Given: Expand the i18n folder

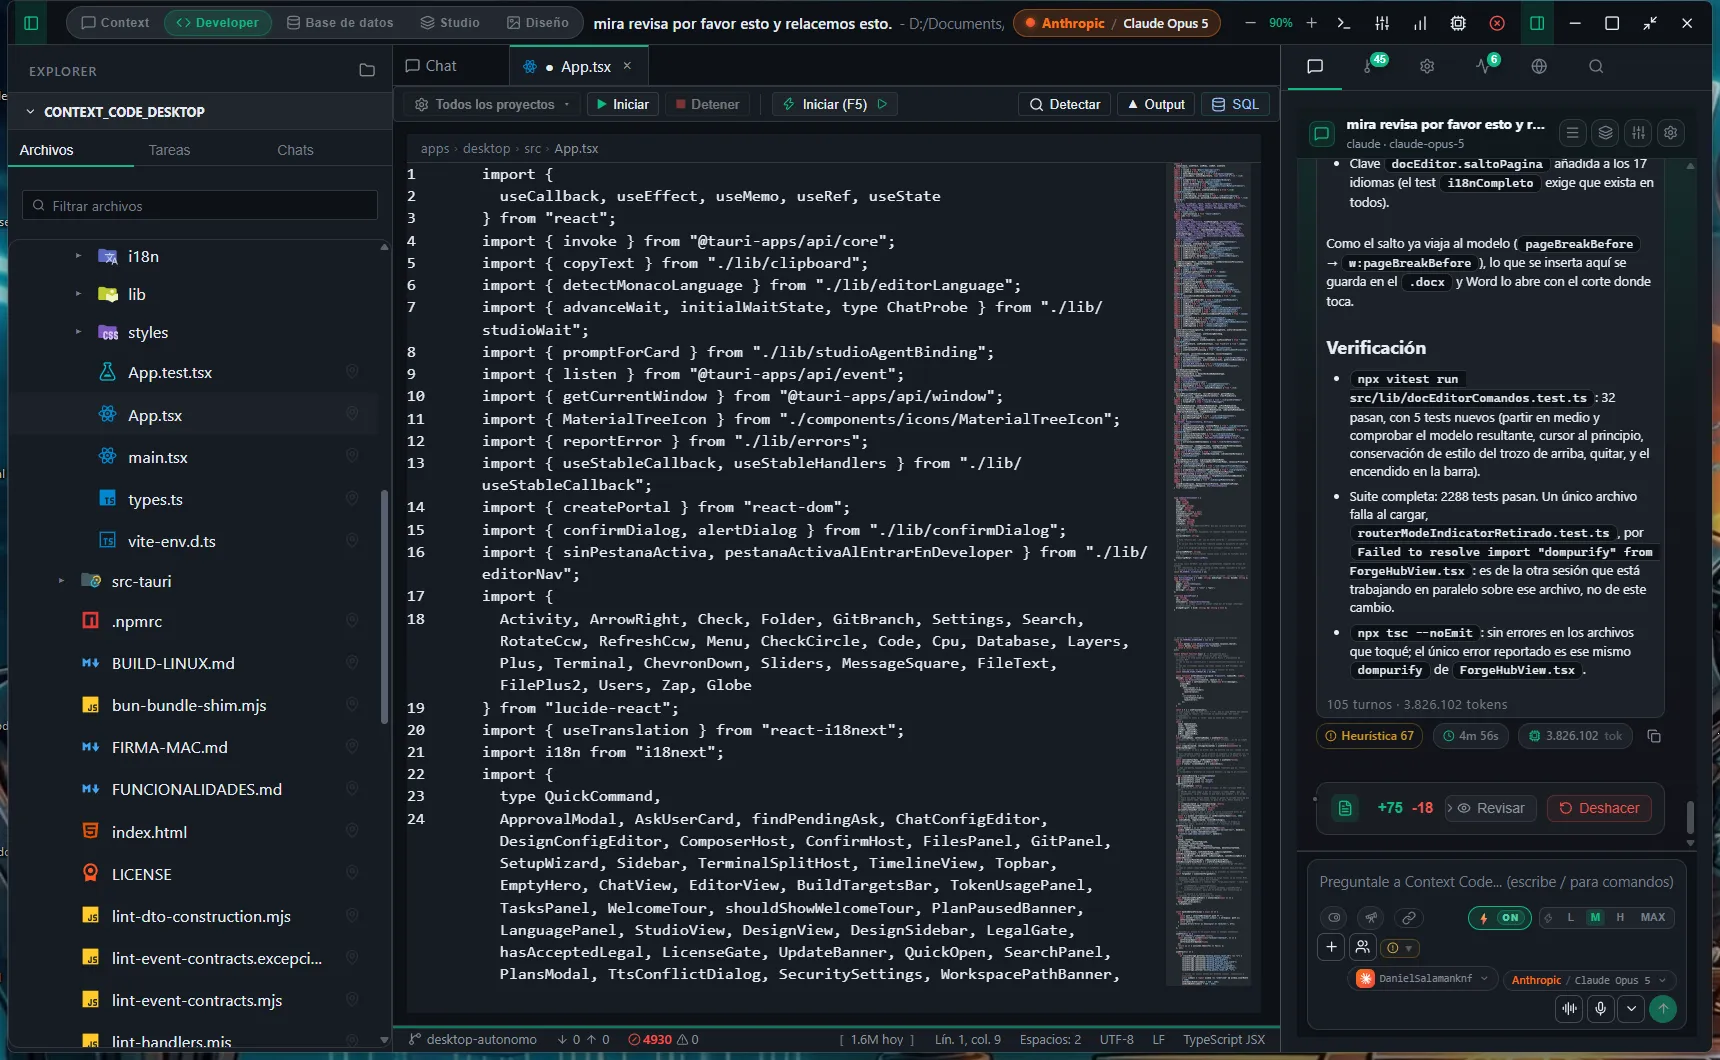Looking at the screenshot, I should (78, 256).
